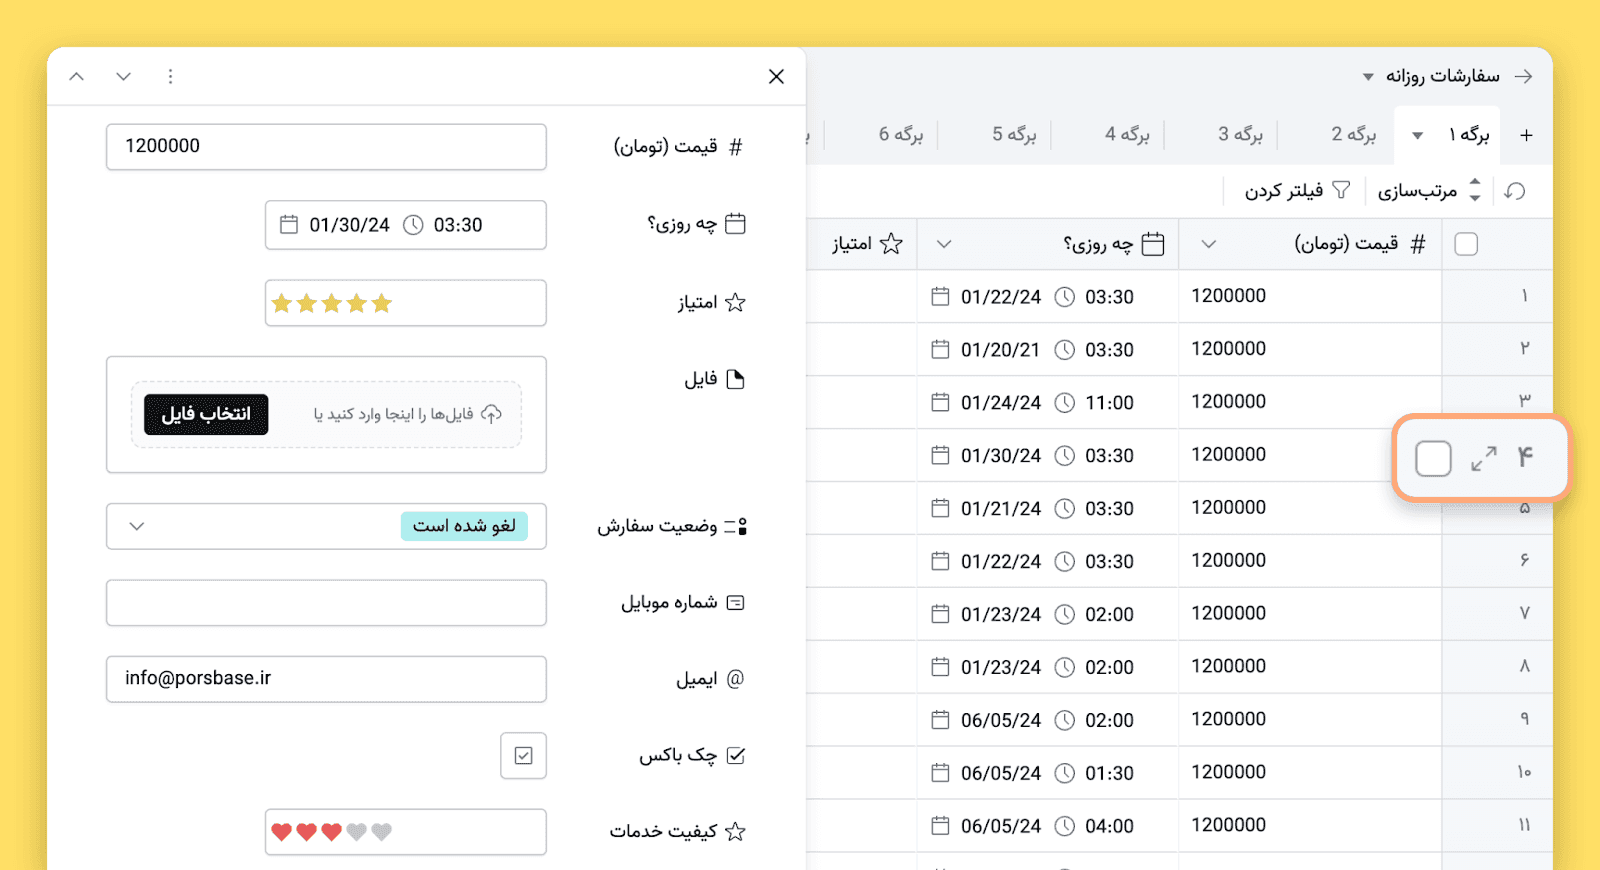Switch to the برگه 5 tab
The height and width of the screenshot is (870, 1600).
coord(1014,135)
